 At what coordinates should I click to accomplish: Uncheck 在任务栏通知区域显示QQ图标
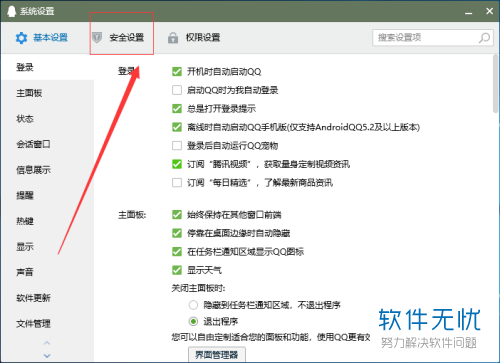click(x=177, y=251)
